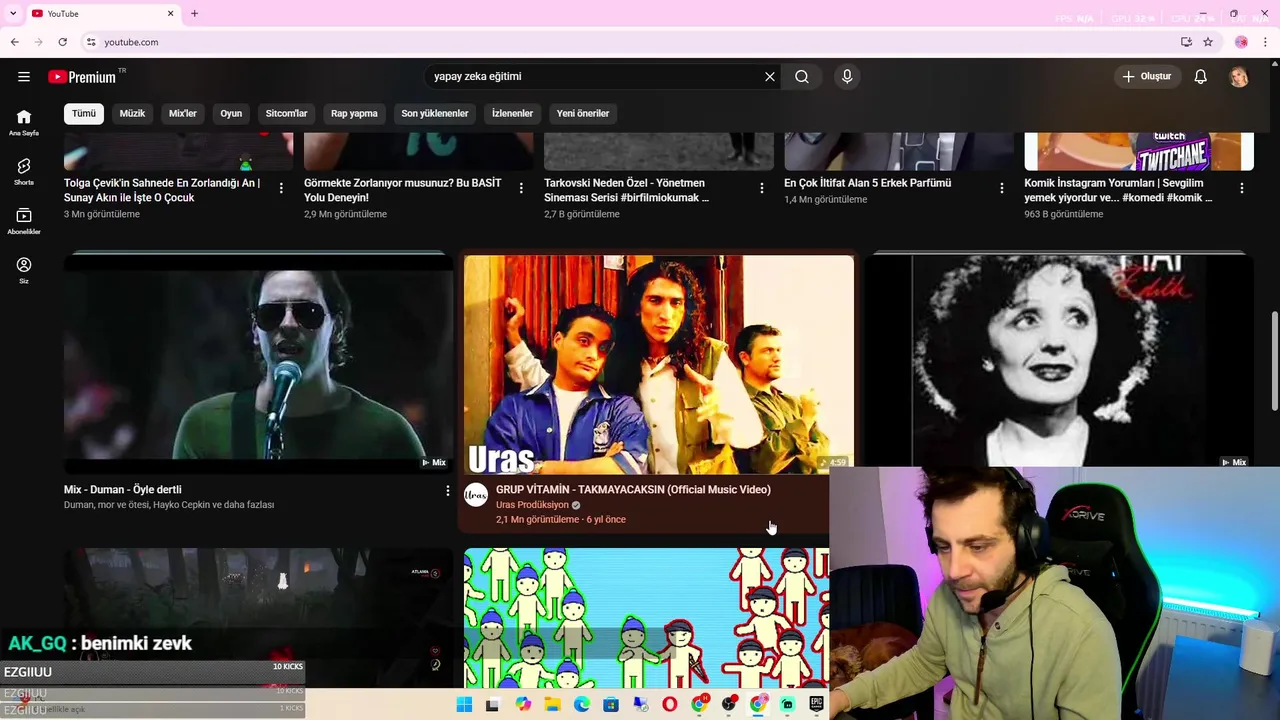The width and height of the screenshot is (1280, 720).
Task: Select the İzlenenler filter chip
Action: point(512,113)
